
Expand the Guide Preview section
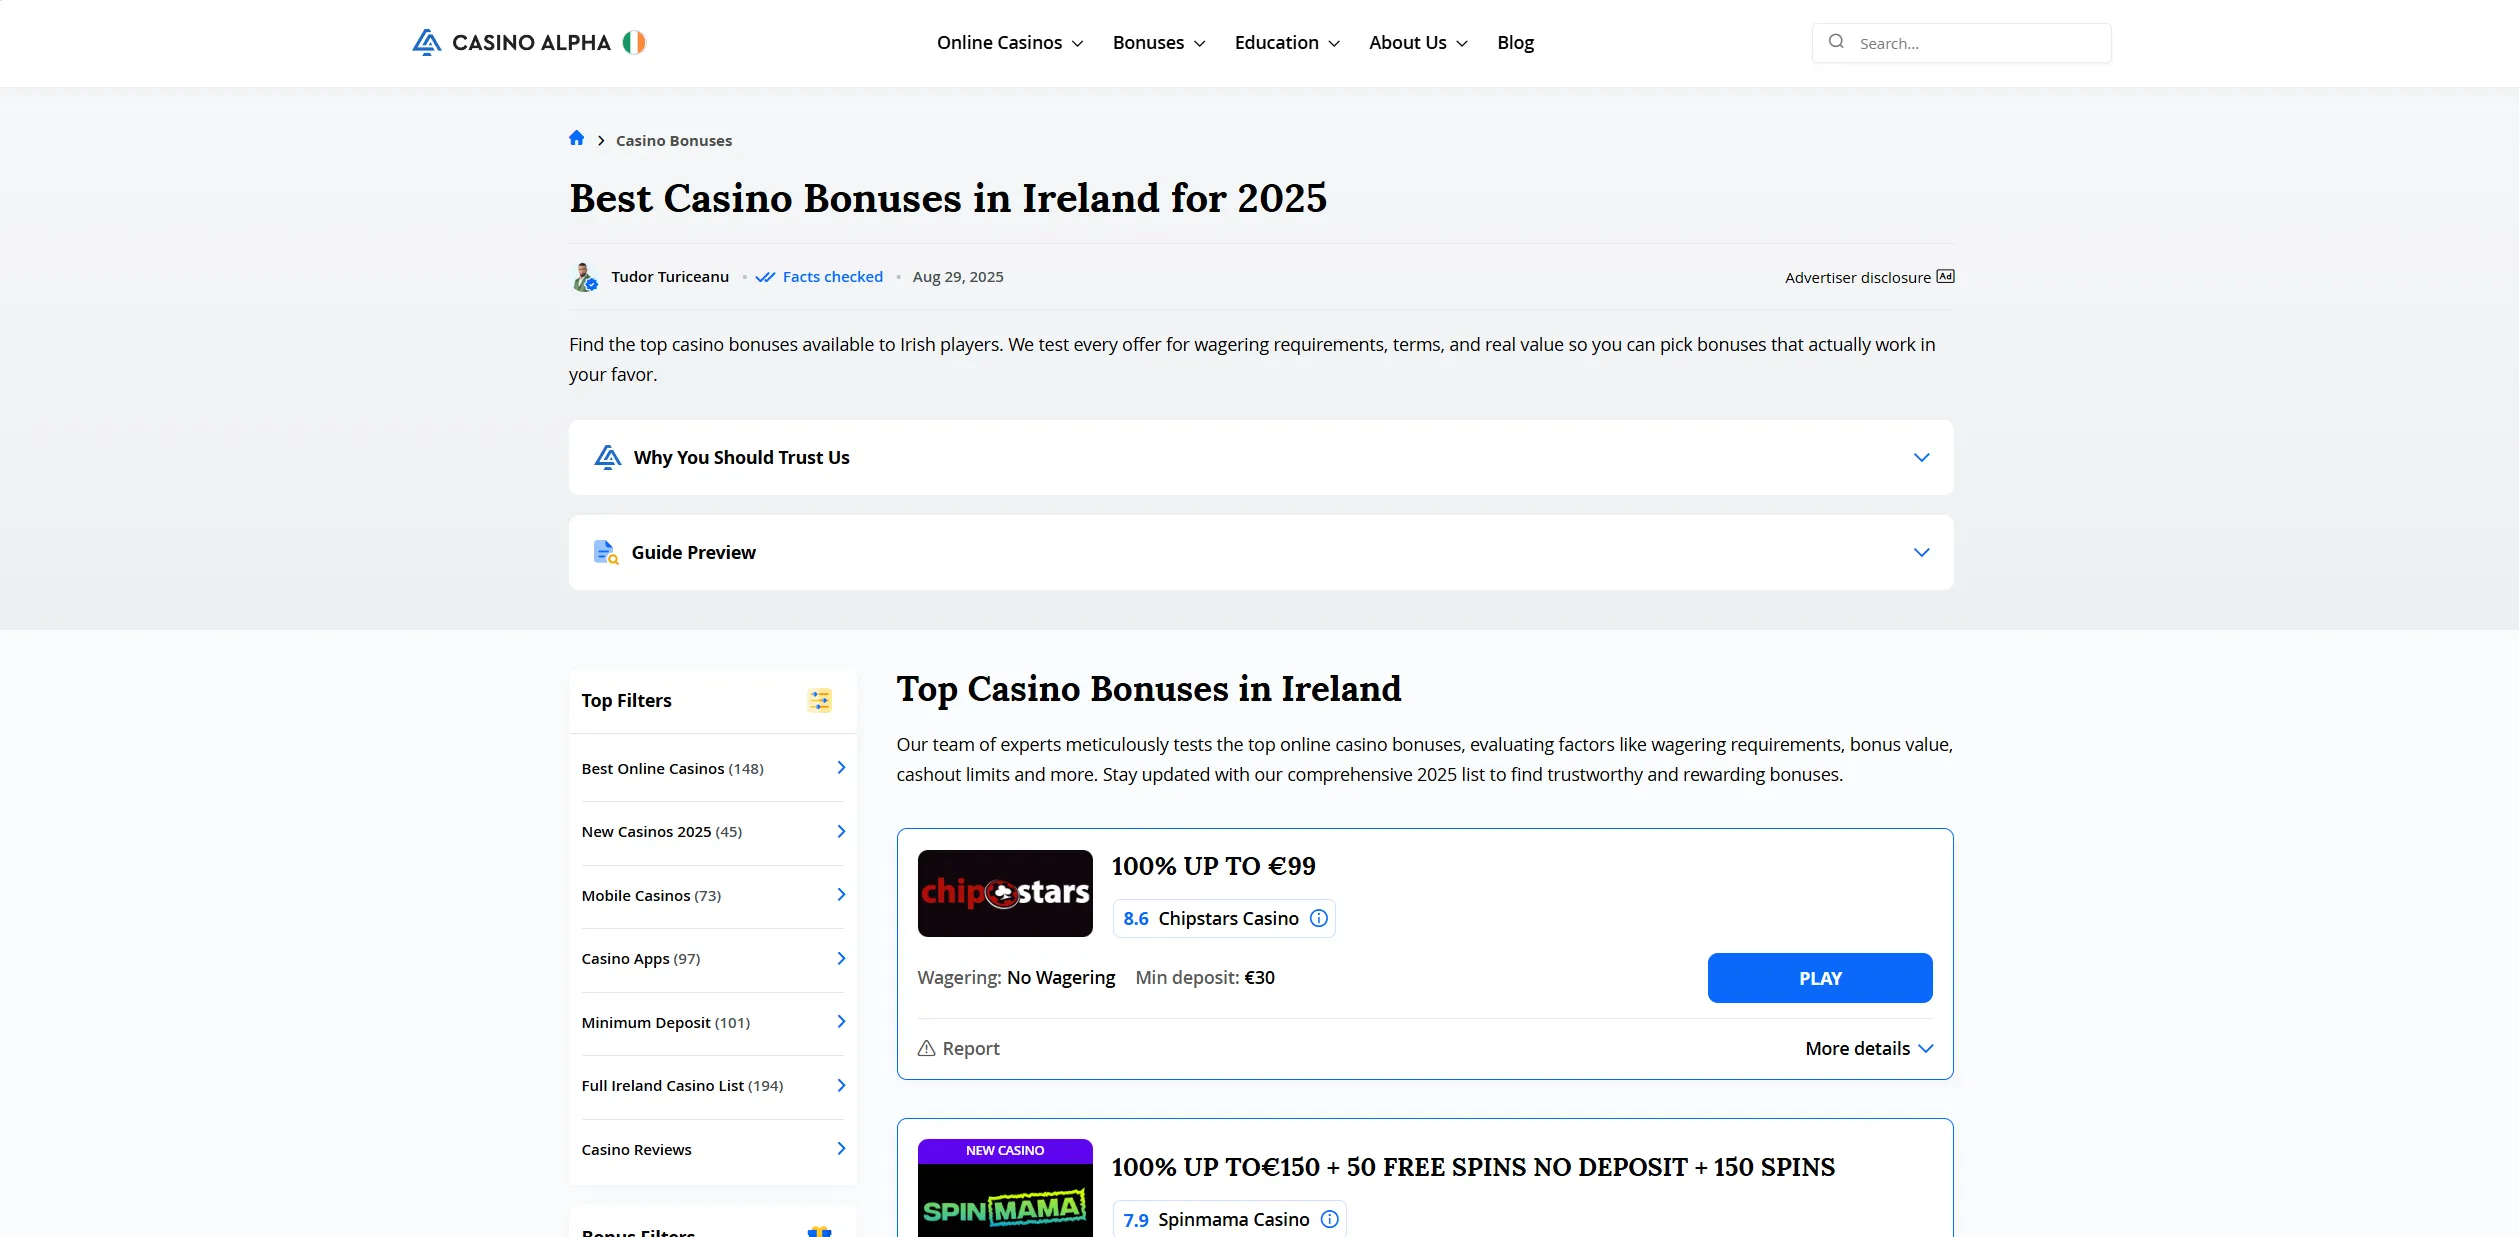[1261, 552]
